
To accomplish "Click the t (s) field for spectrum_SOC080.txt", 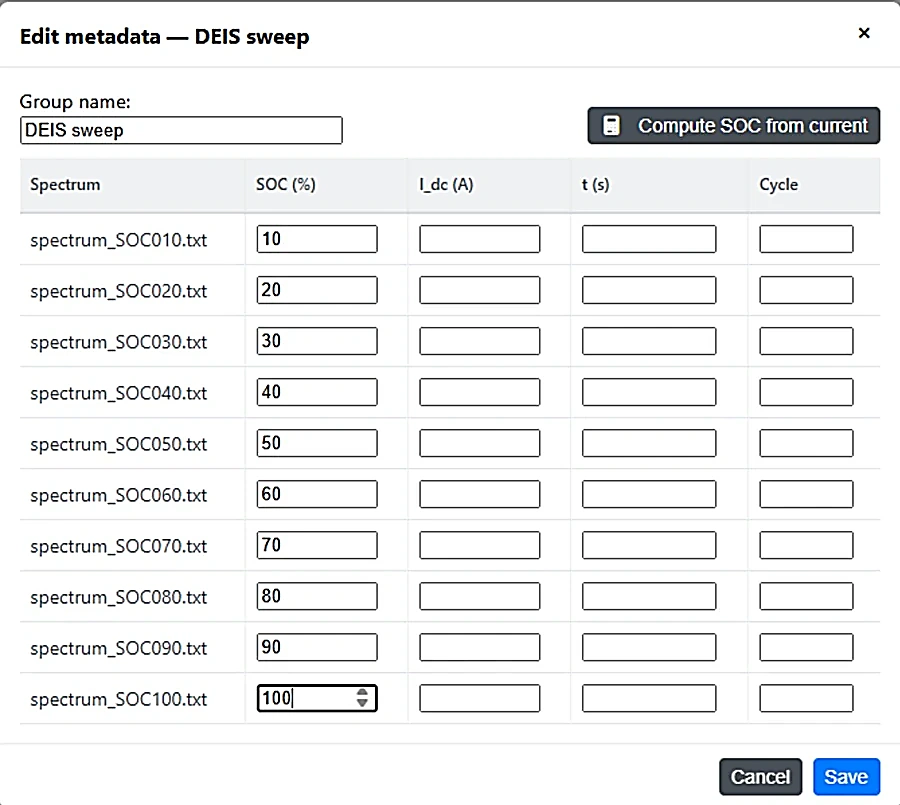I will [x=649, y=597].
